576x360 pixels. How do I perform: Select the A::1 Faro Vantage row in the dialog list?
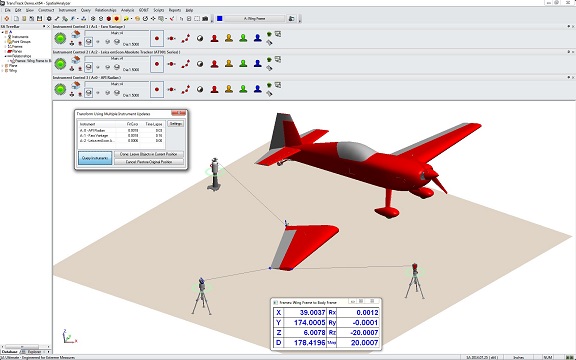pyautogui.click(x=121, y=136)
